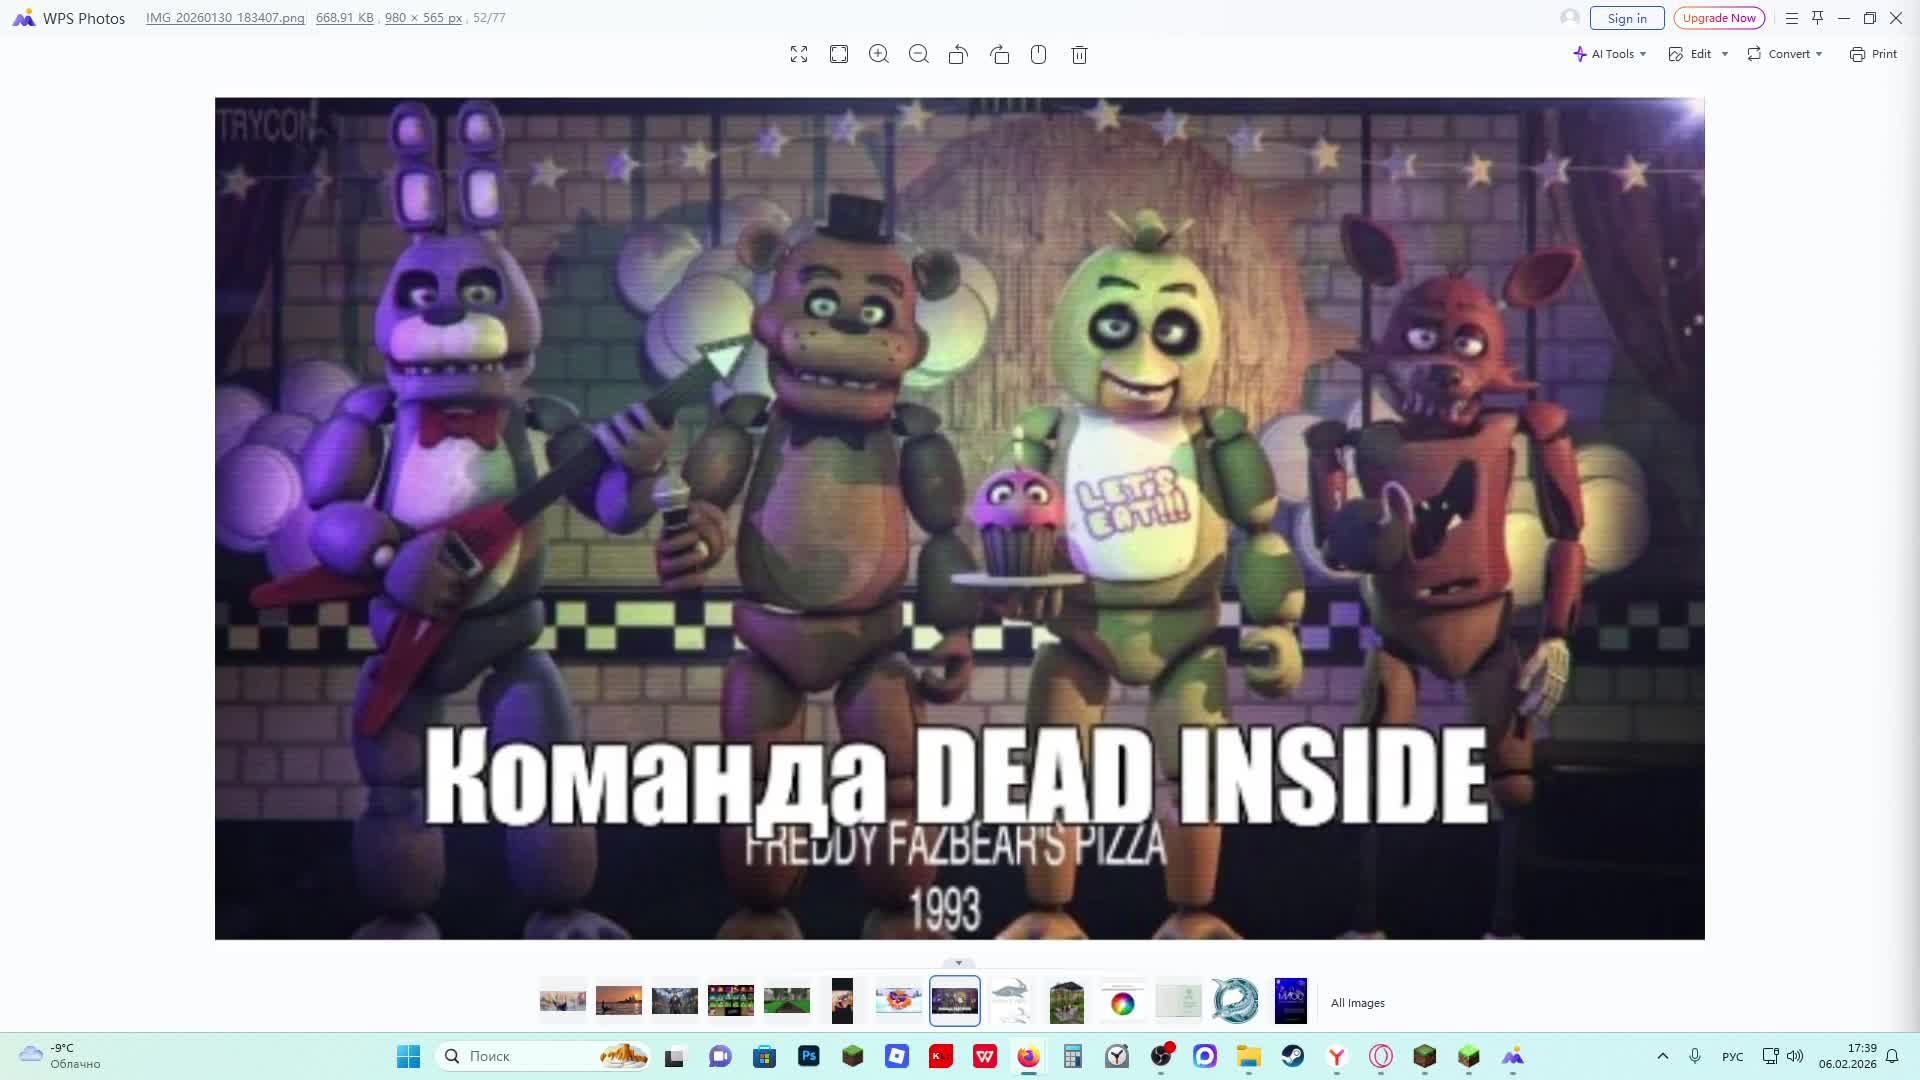Open the Convert dropdown menu
This screenshot has width=1920, height=1080.
pyautogui.click(x=1785, y=54)
